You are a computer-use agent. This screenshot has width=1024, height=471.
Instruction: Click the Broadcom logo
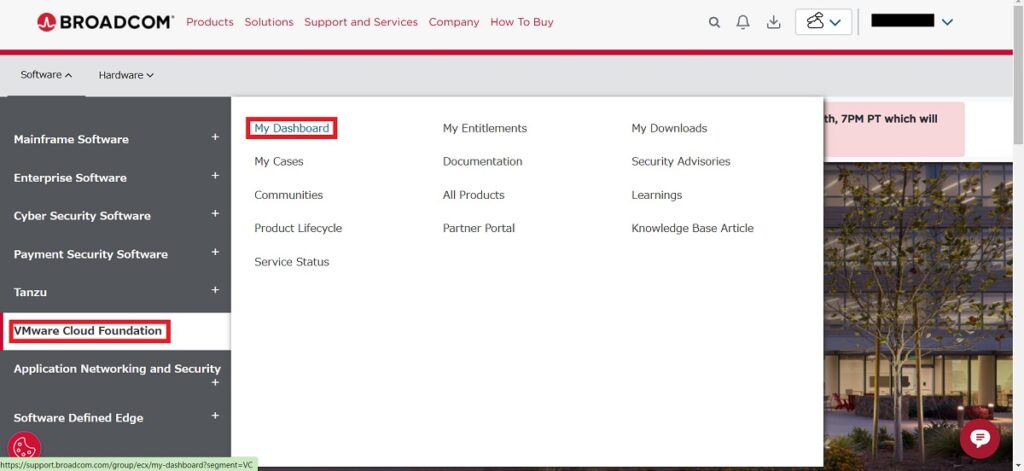(105, 22)
